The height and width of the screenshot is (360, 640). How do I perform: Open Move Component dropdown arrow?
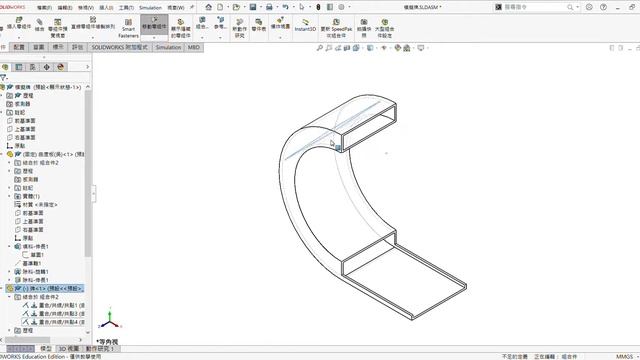[154, 38]
